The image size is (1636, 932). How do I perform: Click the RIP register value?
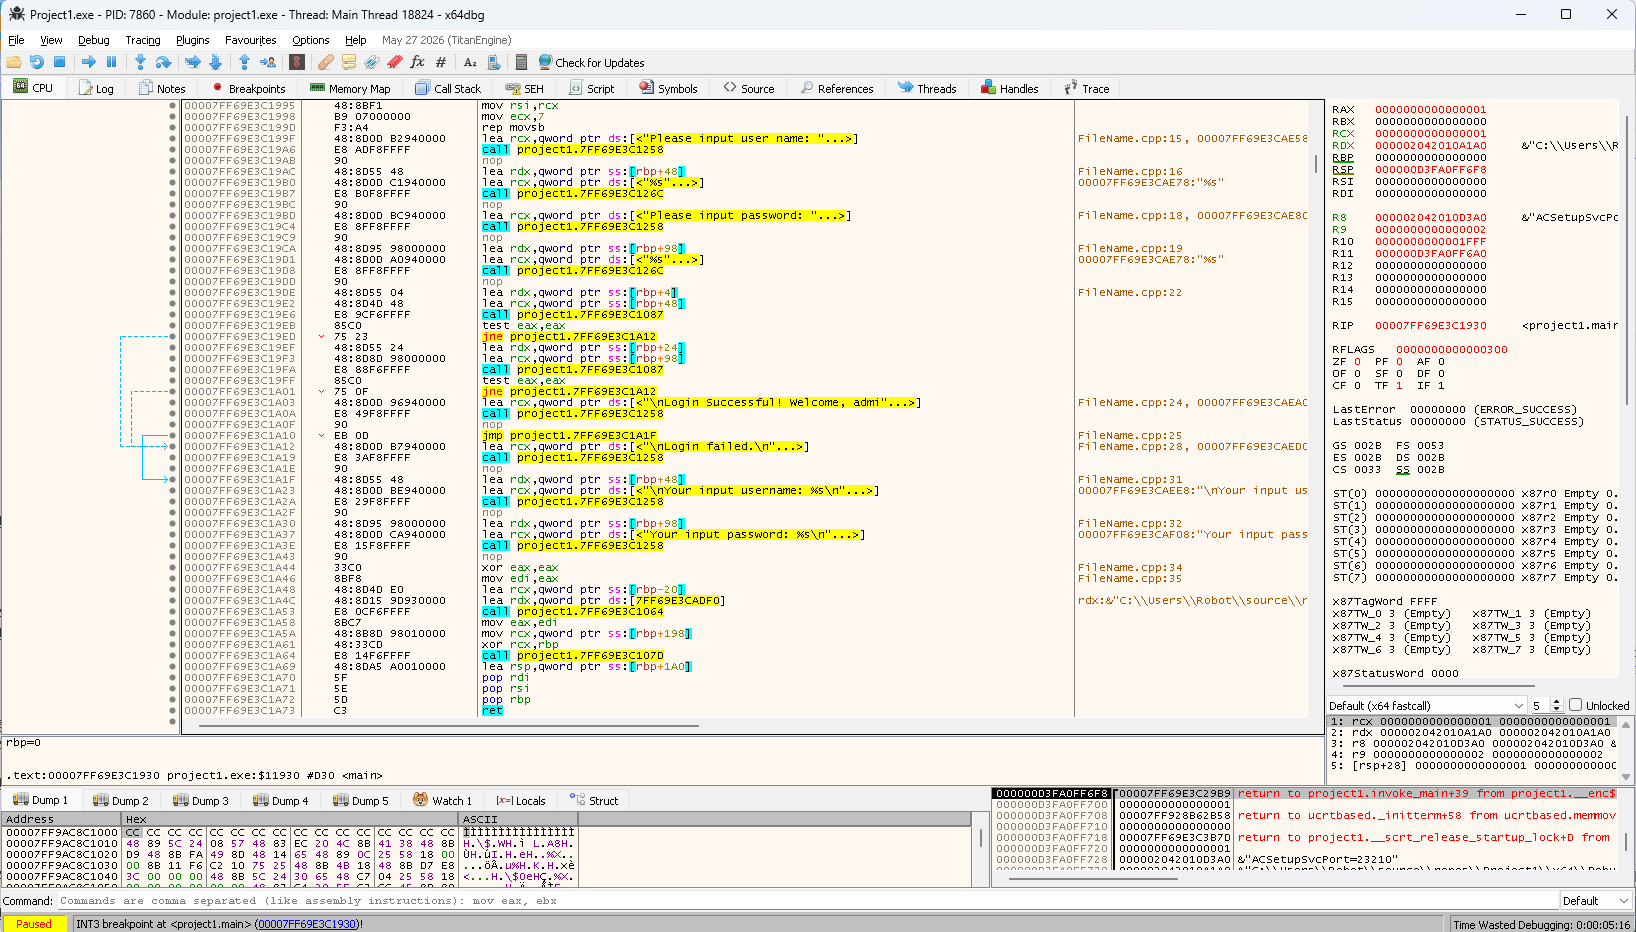[1430, 325]
